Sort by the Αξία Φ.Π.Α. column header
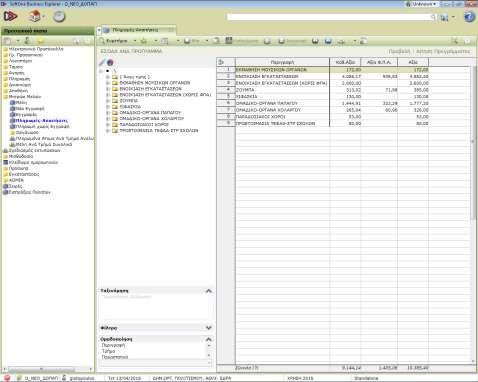478x382 pixels. [379, 62]
